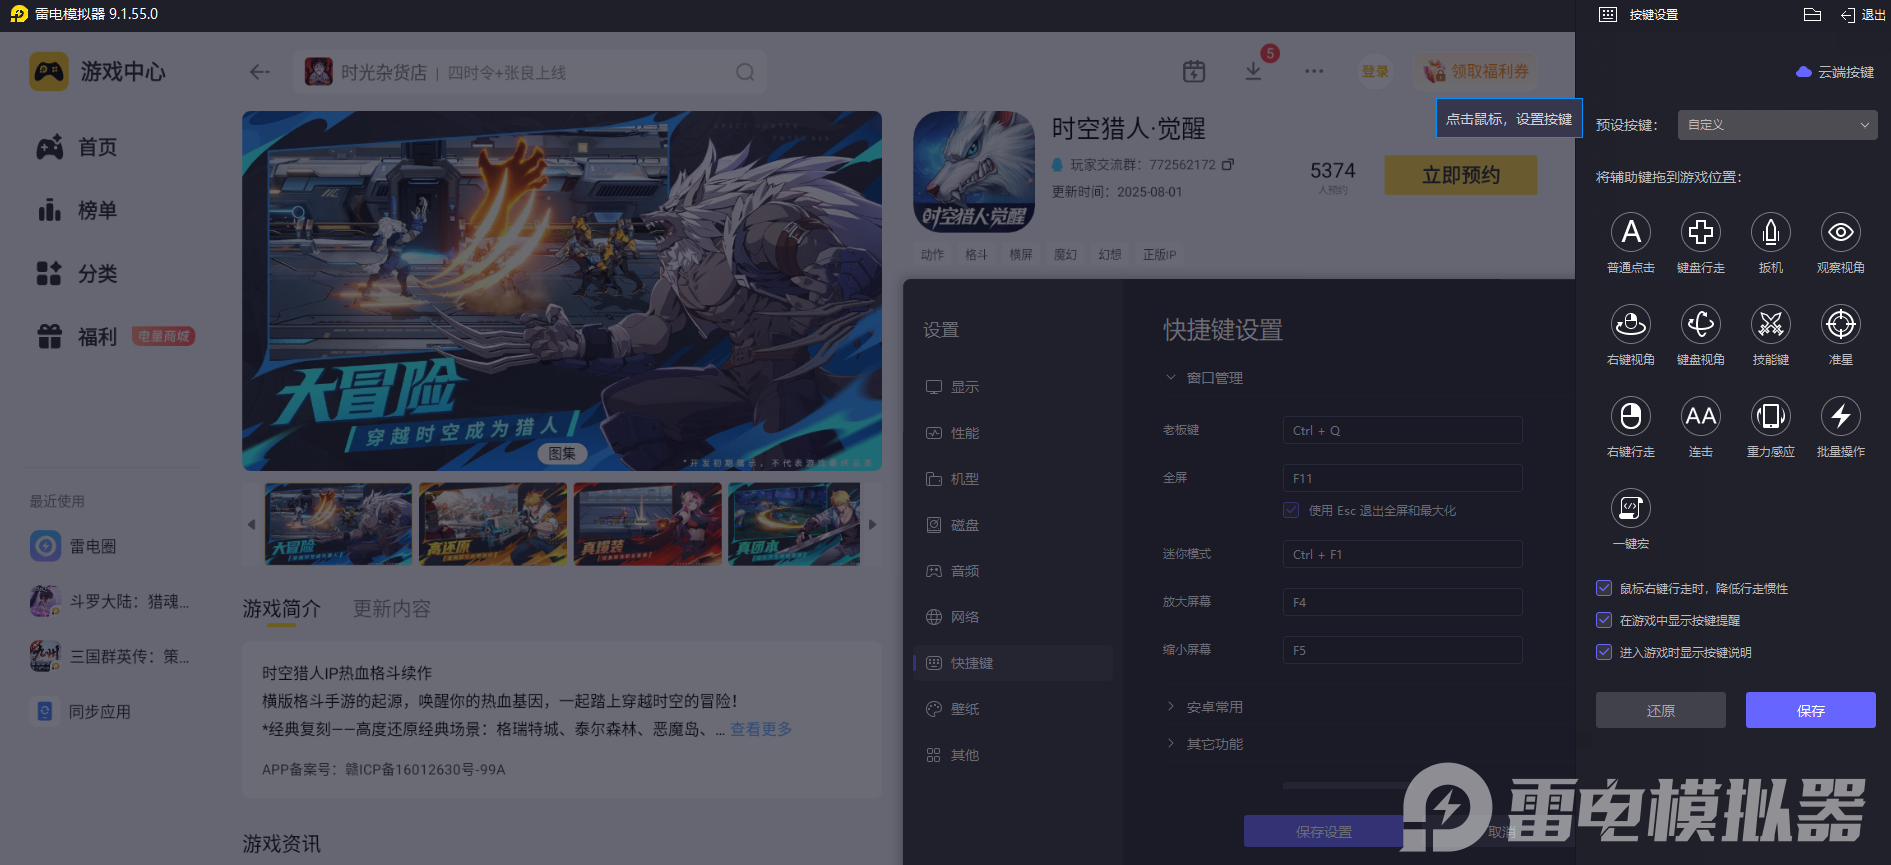Open 快捷键 settings tab
This screenshot has width=1891, height=865.
1013,663
